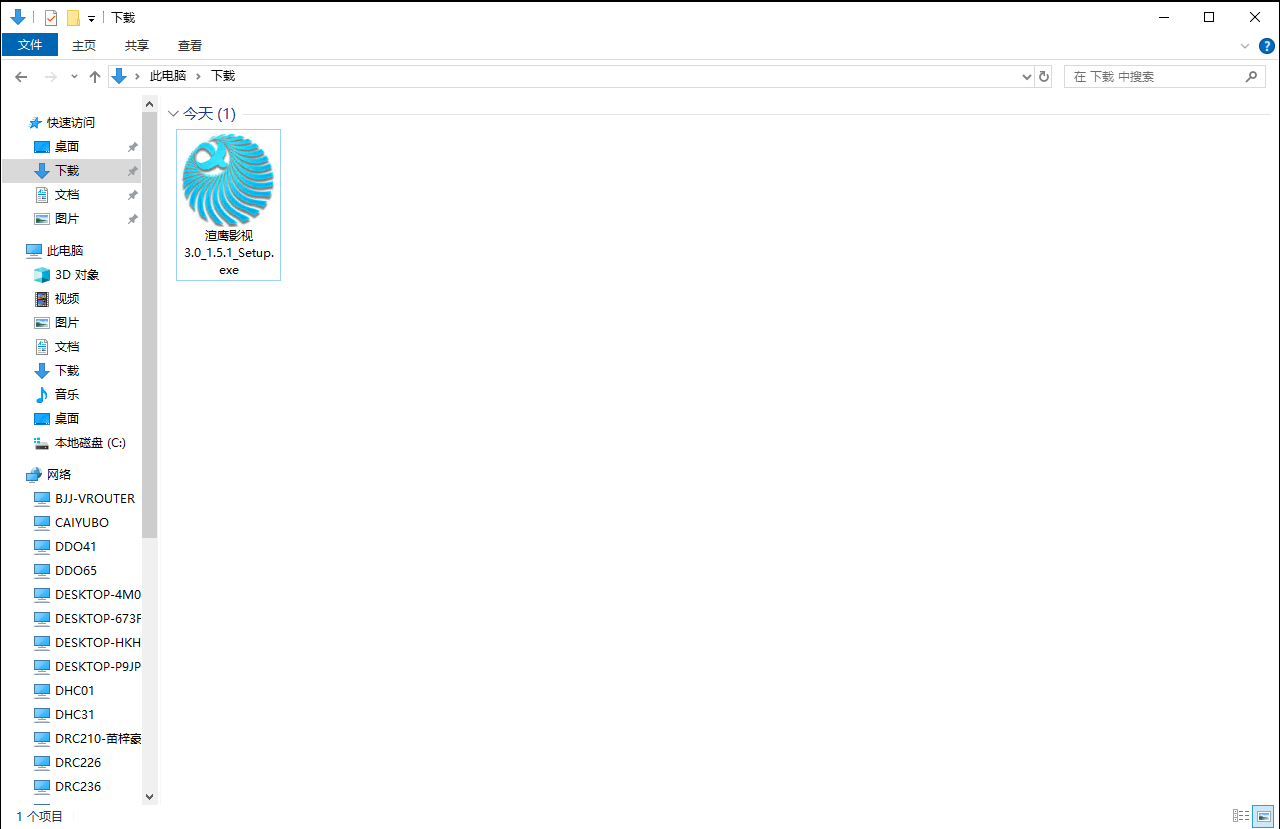Open the 文件 menu
Screen dimensions: 1280x829
point(30,46)
